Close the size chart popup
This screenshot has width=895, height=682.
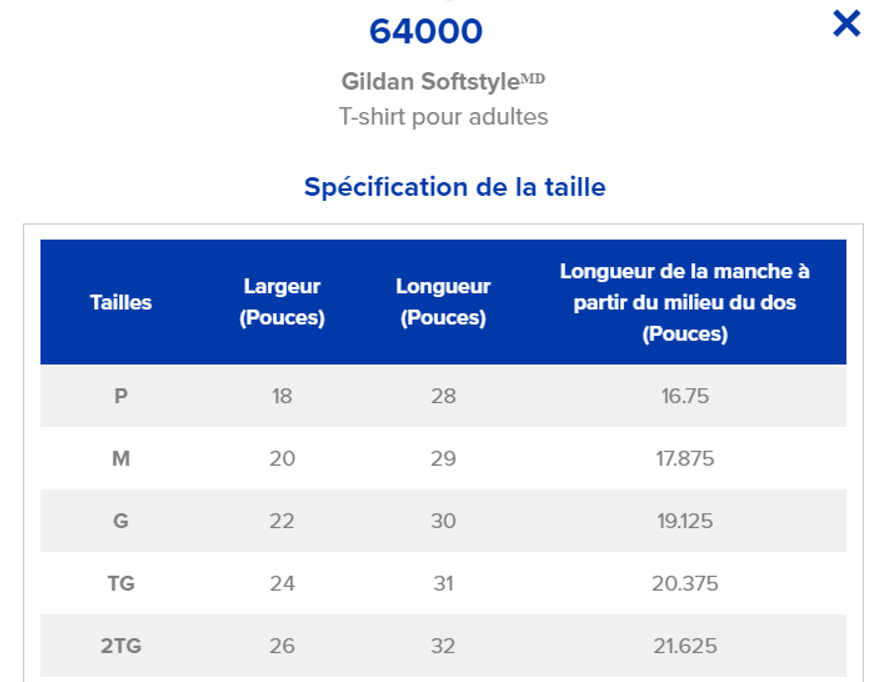(x=846, y=23)
